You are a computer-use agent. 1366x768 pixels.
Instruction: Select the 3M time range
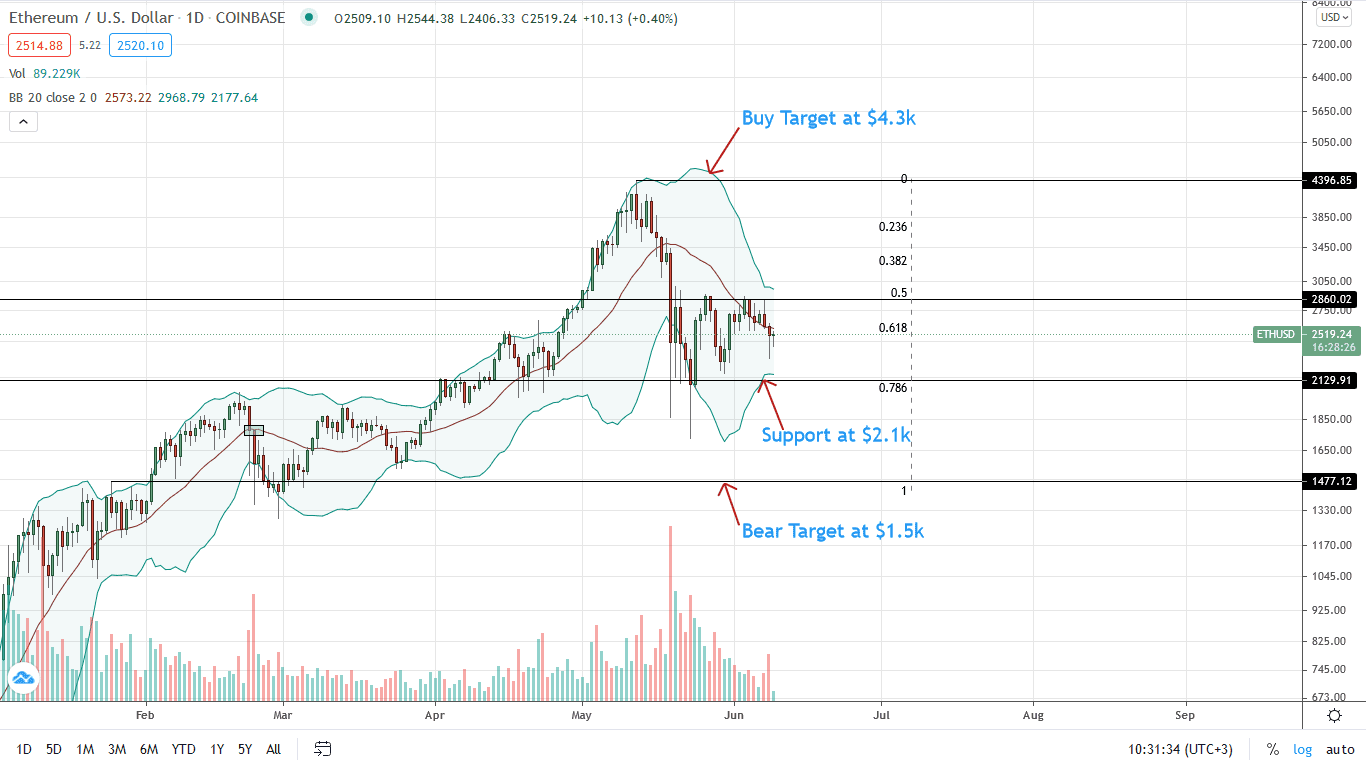[117, 749]
